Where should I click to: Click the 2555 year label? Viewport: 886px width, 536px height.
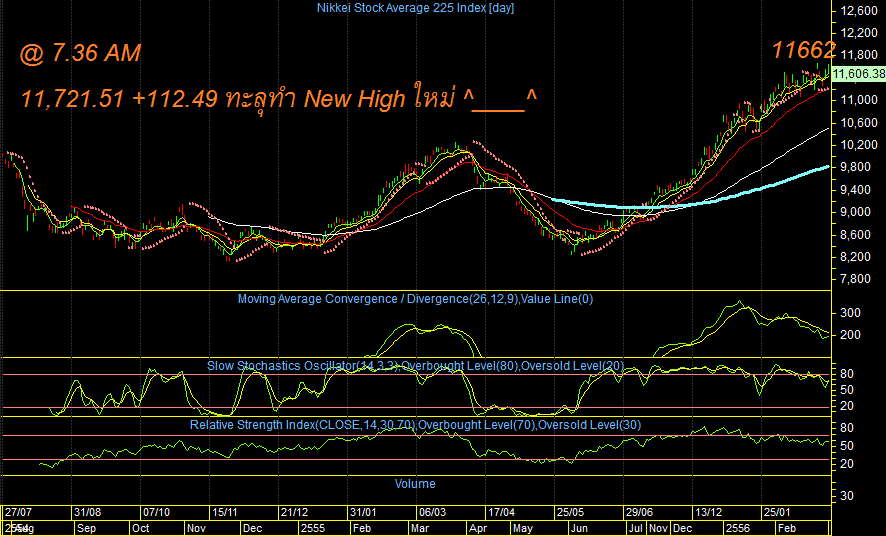pyautogui.click(x=312, y=529)
